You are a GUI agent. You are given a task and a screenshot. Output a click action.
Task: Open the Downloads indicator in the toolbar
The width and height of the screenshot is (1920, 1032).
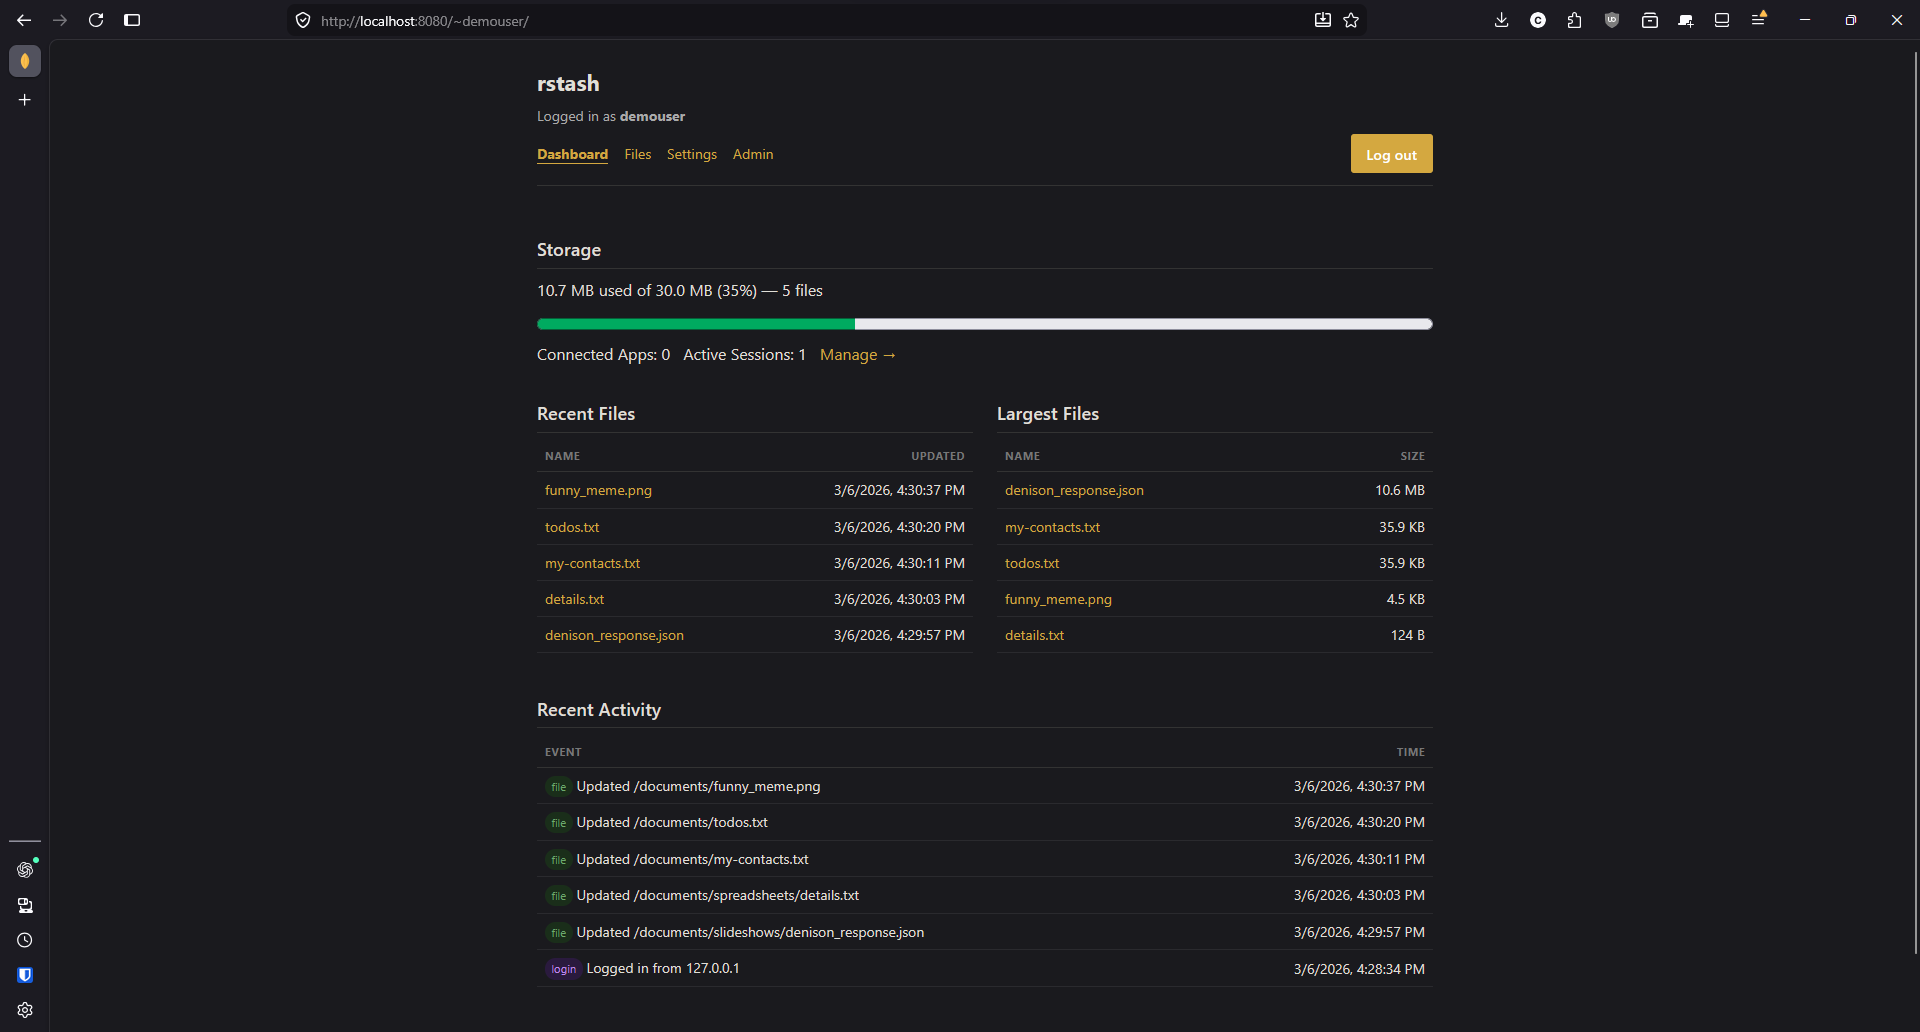1501,20
